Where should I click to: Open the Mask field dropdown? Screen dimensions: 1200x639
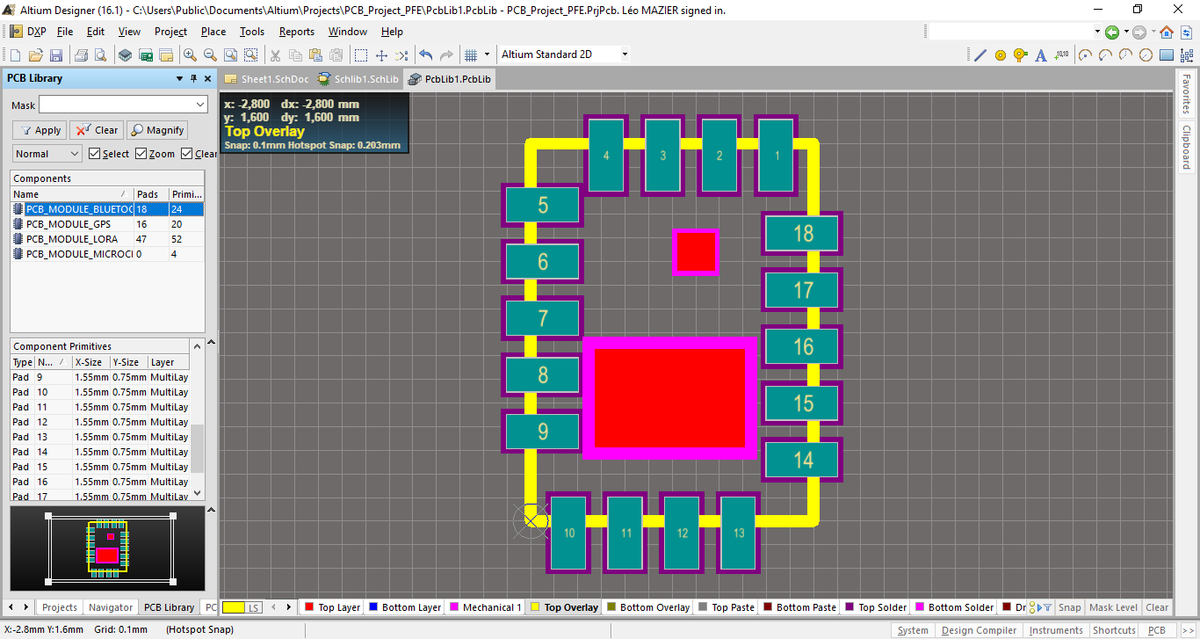pos(198,105)
